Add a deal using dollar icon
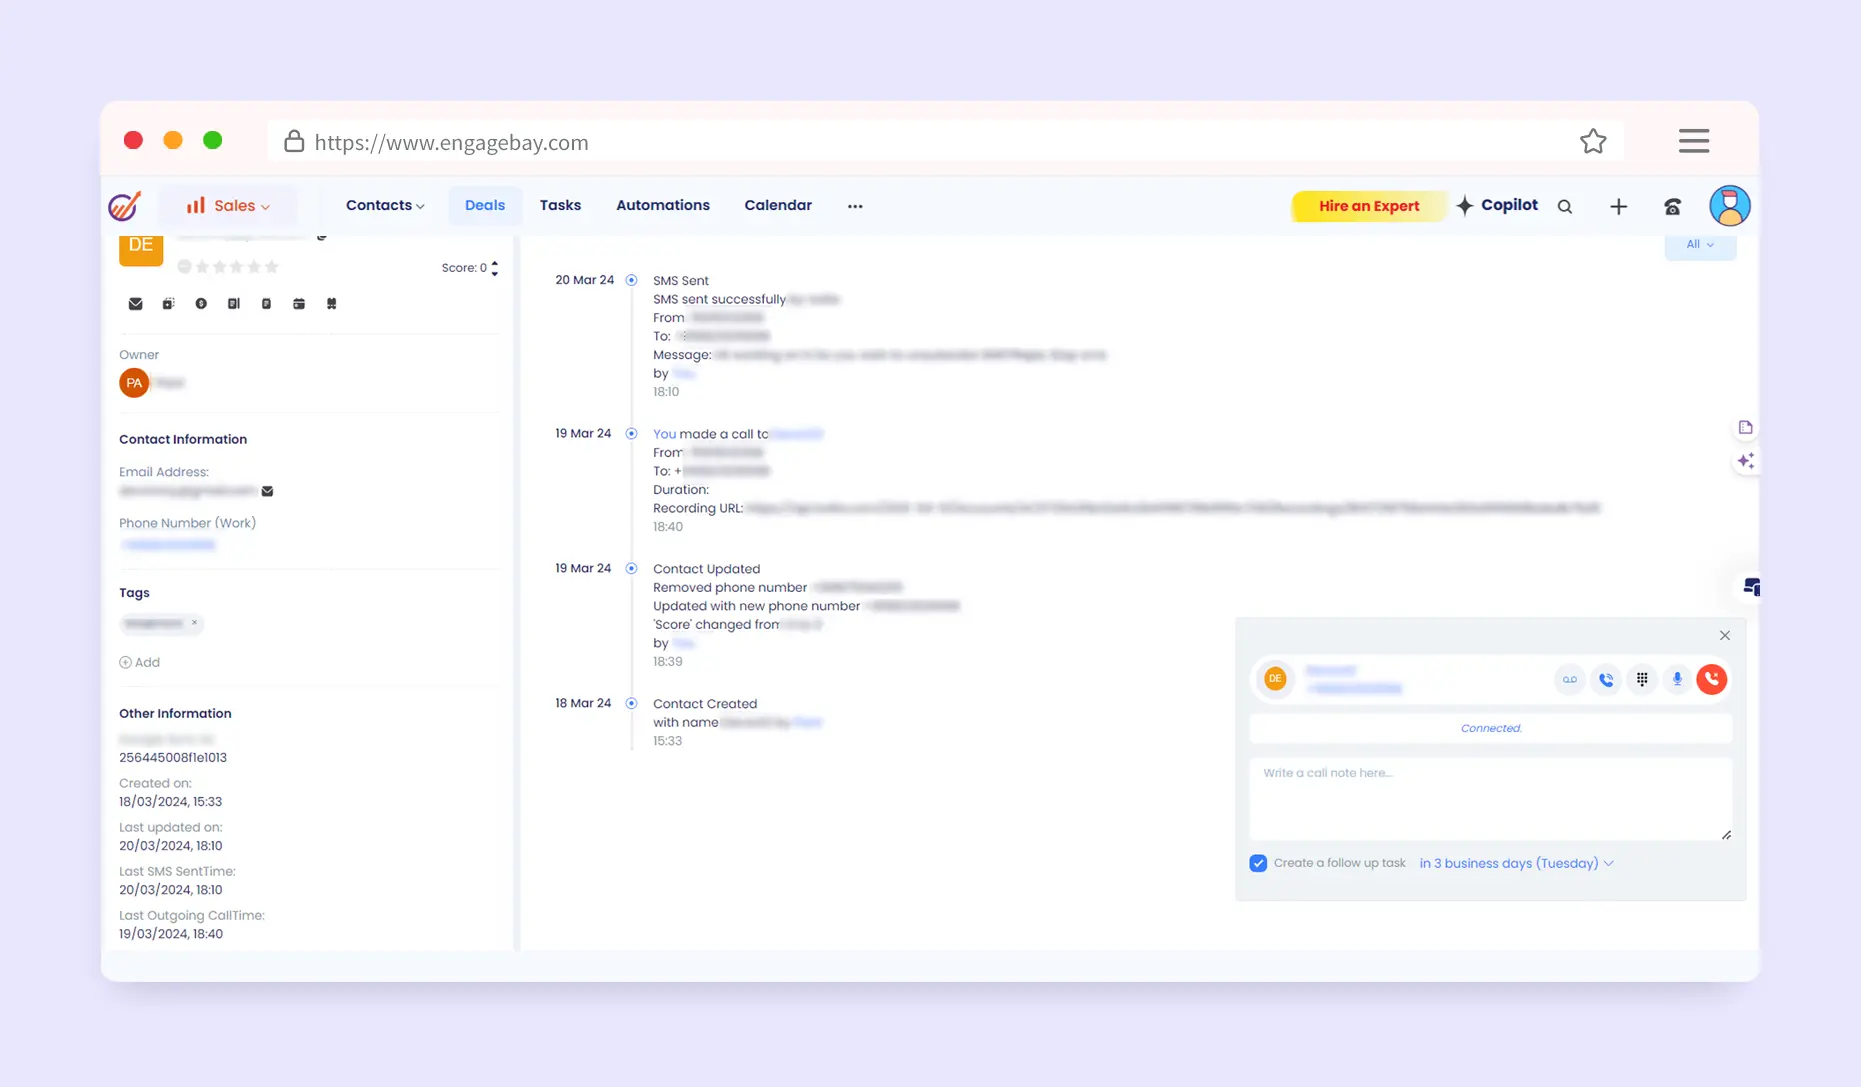The image size is (1861, 1087). (x=201, y=304)
